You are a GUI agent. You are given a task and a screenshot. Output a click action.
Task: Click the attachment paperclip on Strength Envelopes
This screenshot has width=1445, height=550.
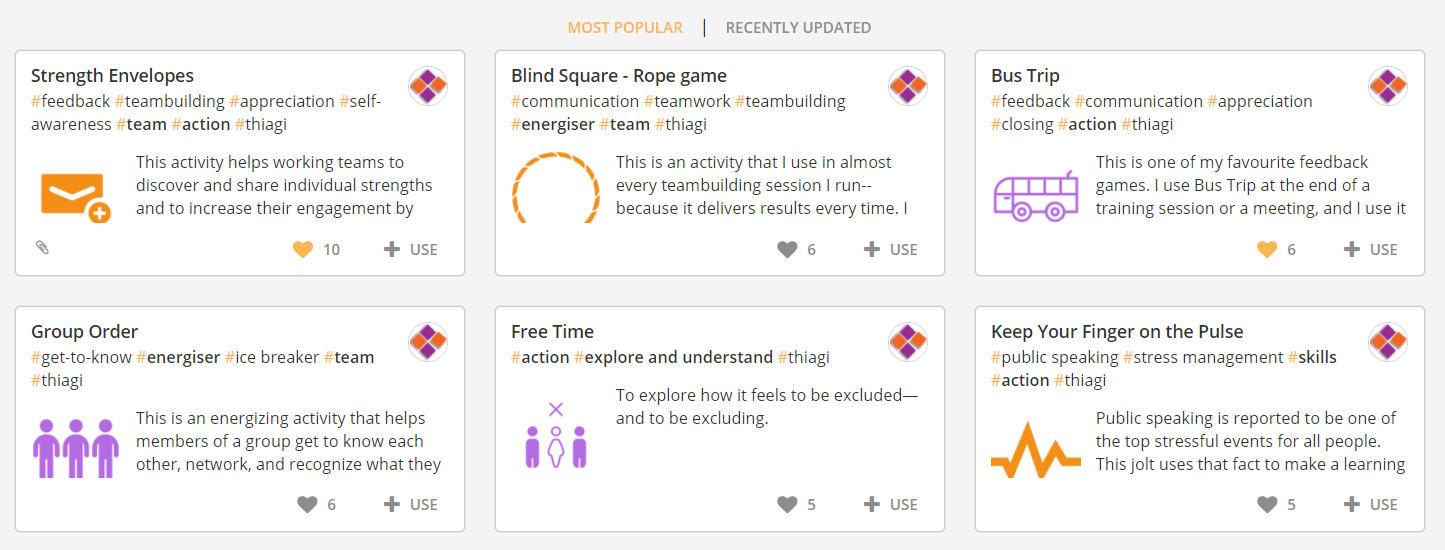click(x=42, y=247)
